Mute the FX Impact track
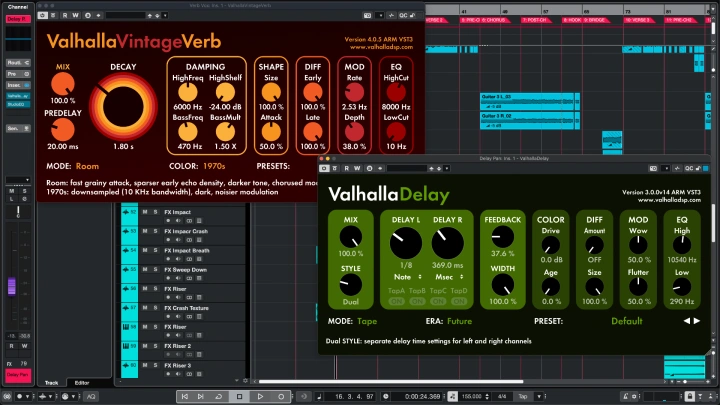Viewport: 720px width, 405px height. (145, 212)
